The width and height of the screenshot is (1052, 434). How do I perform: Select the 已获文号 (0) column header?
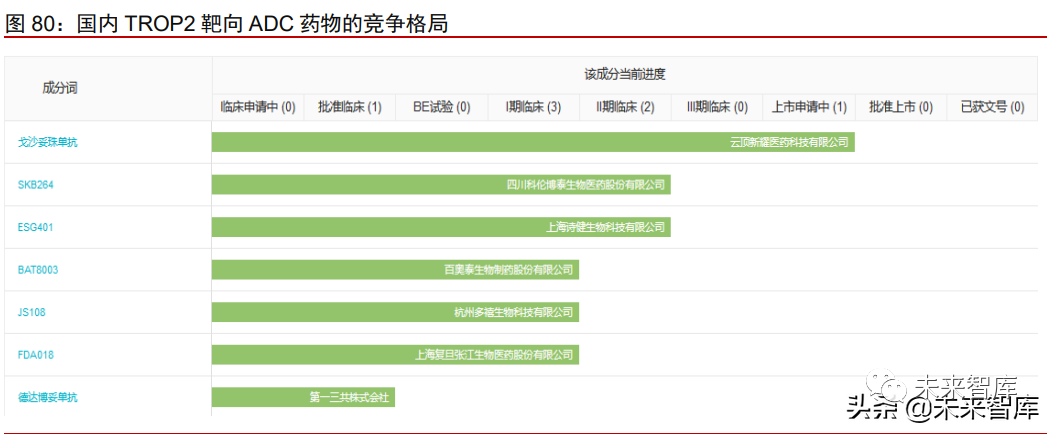[992, 107]
